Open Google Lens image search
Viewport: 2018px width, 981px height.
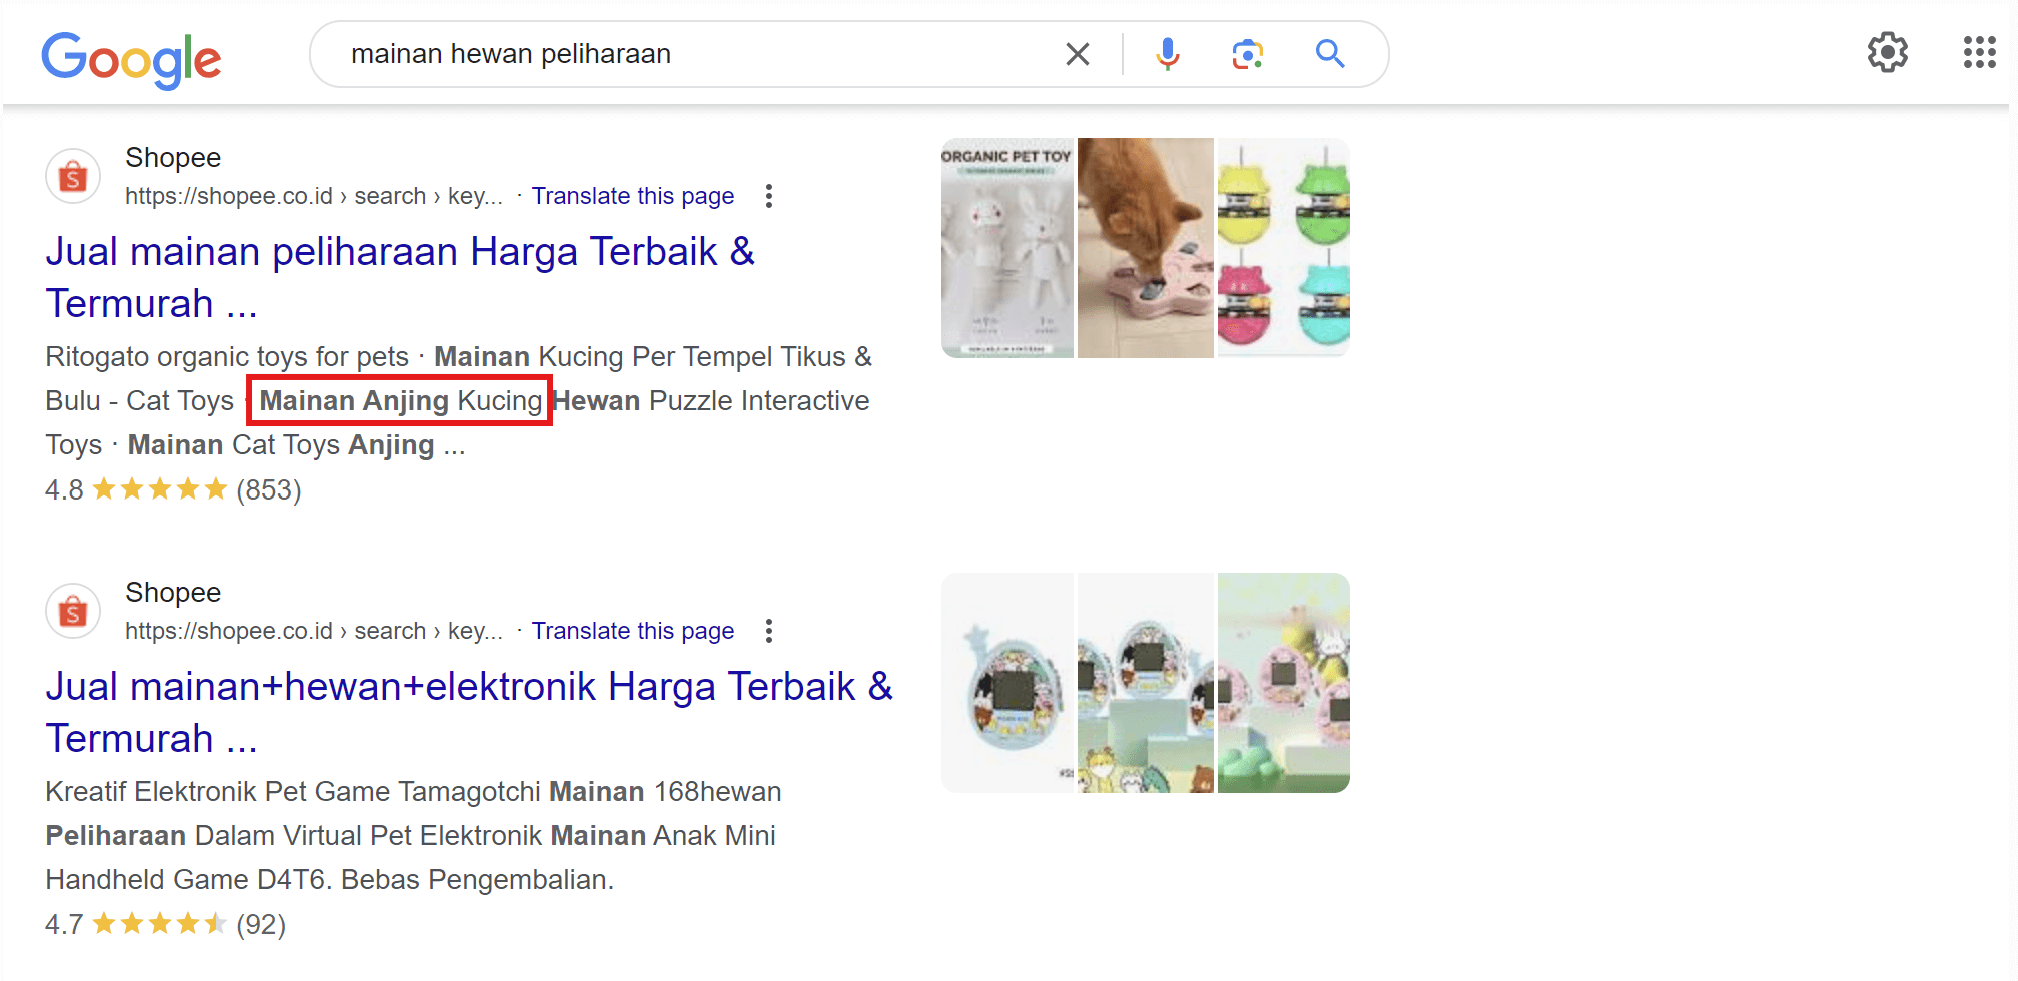(1246, 54)
